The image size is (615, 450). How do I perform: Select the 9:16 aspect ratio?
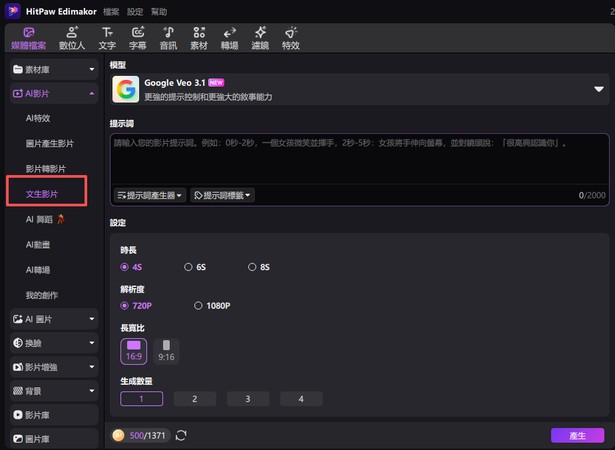coord(166,352)
